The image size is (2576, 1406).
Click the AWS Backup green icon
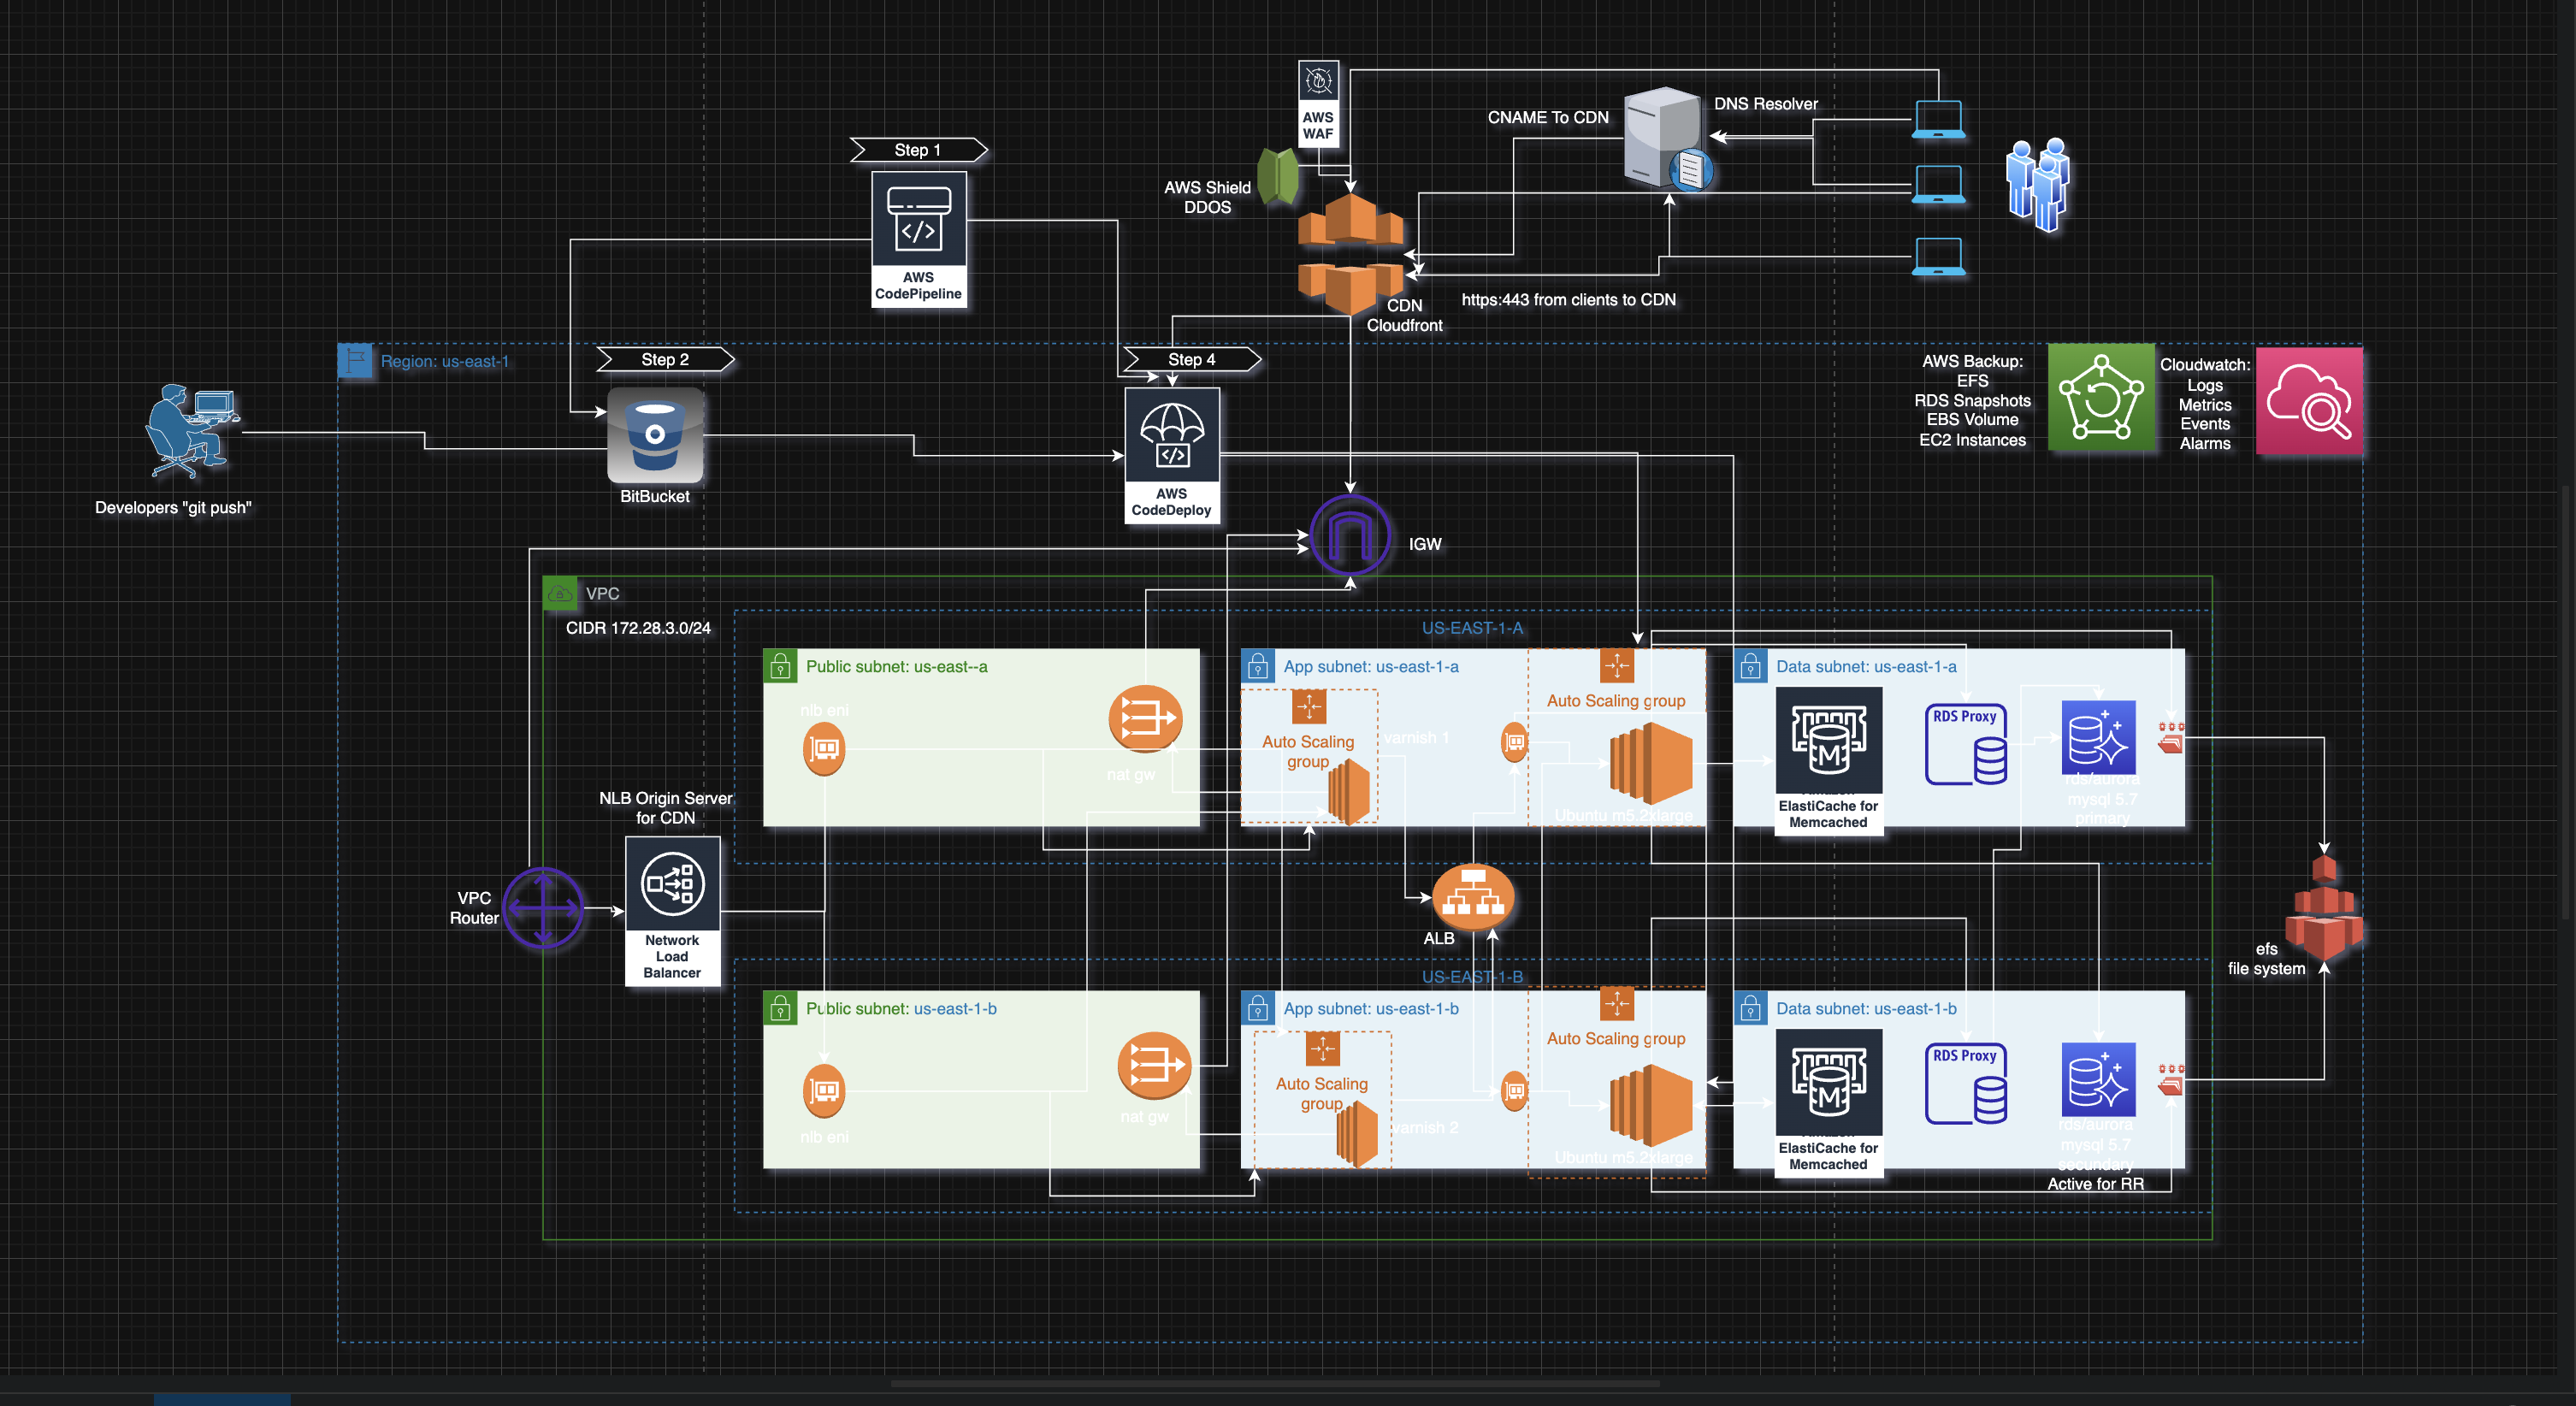click(2101, 397)
